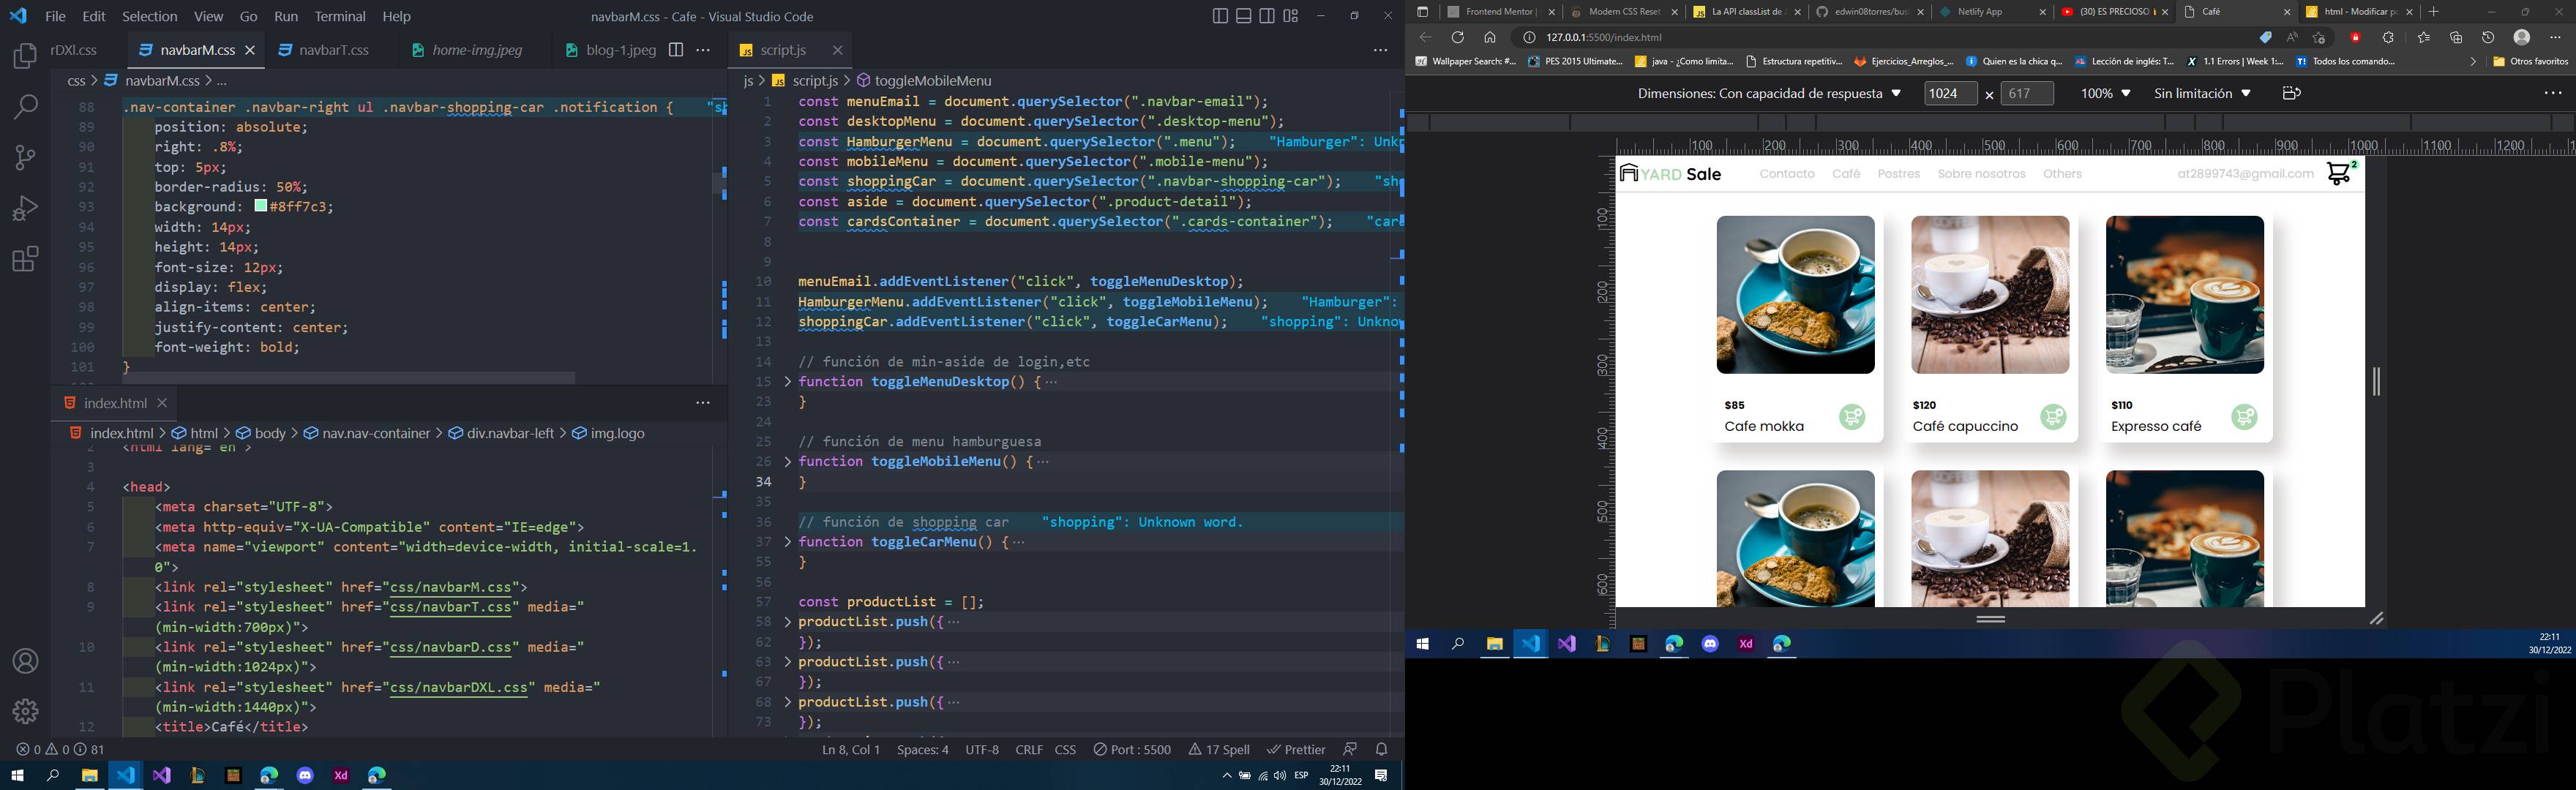This screenshot has width=2576, height=790.
Task: Open the Accounts icon in activity bar
Action: point(25,662)
